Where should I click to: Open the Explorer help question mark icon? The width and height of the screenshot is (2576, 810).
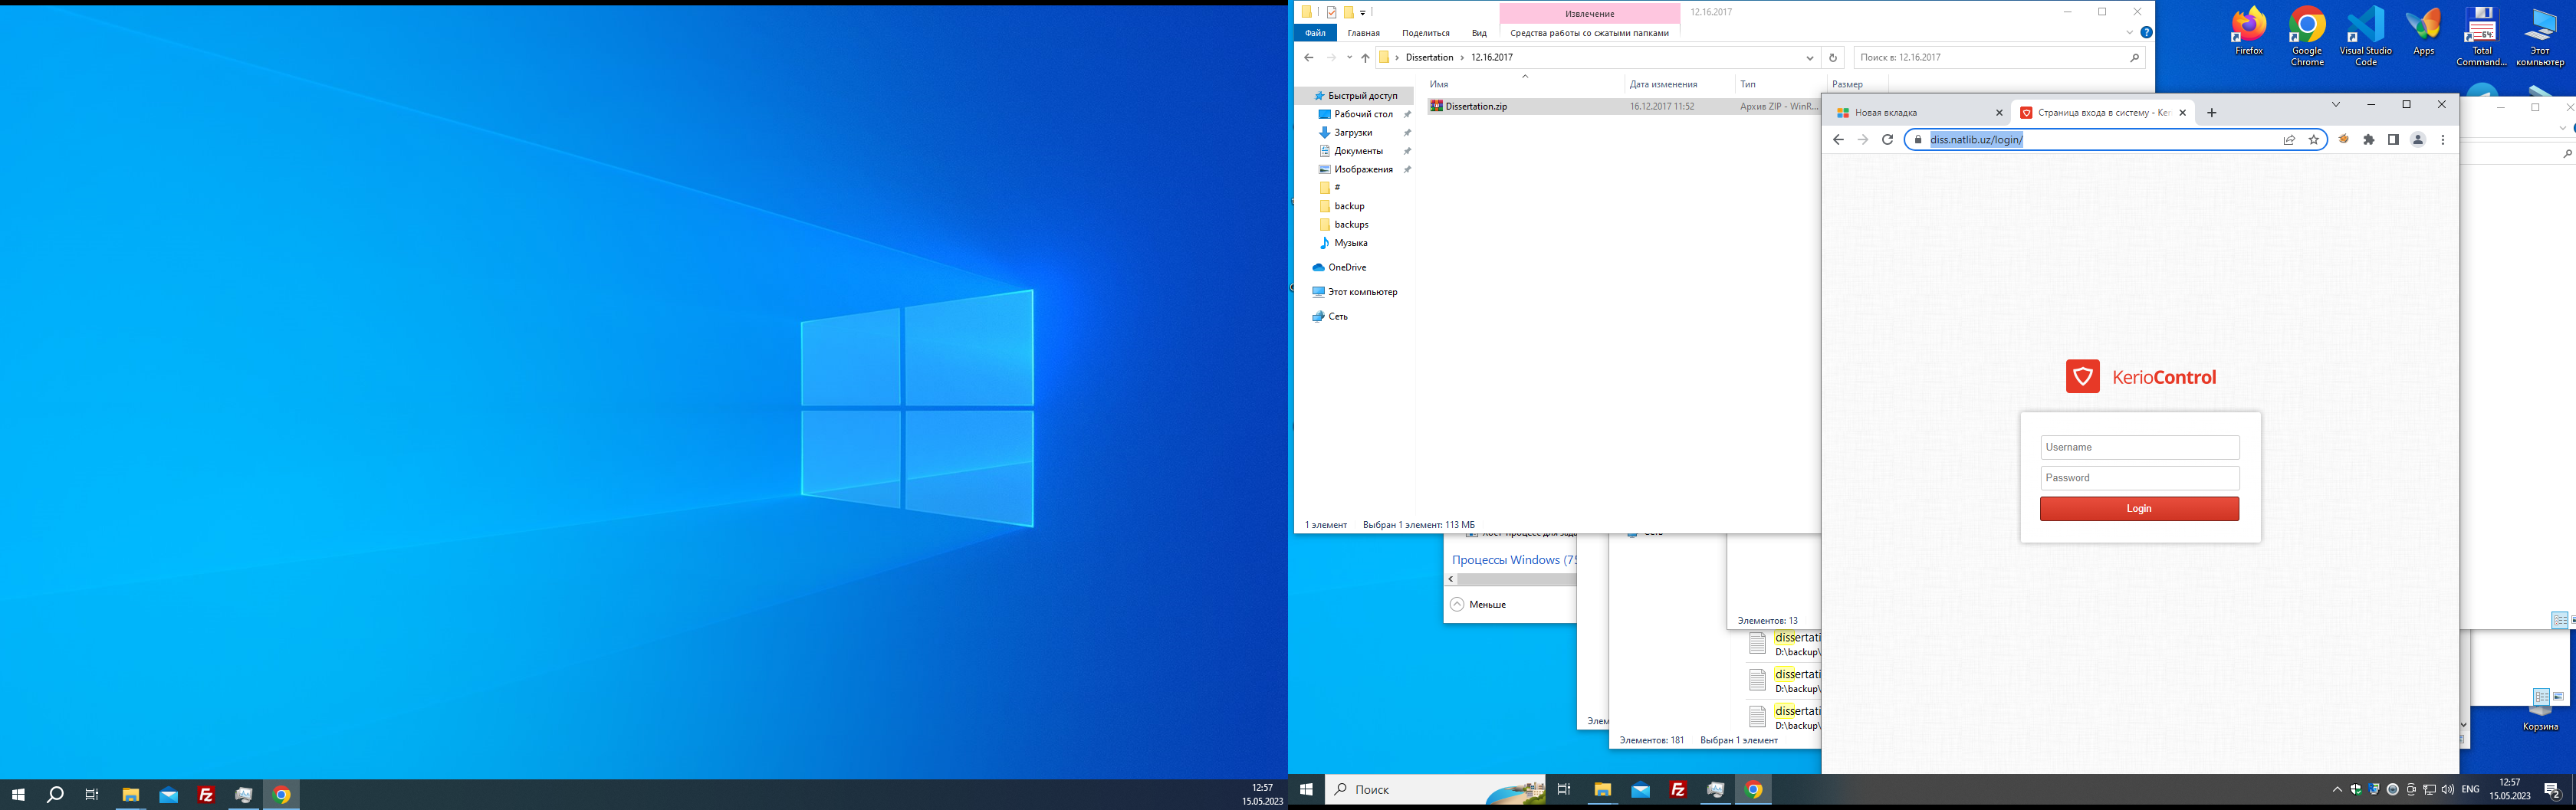[x=2146, y=33]
